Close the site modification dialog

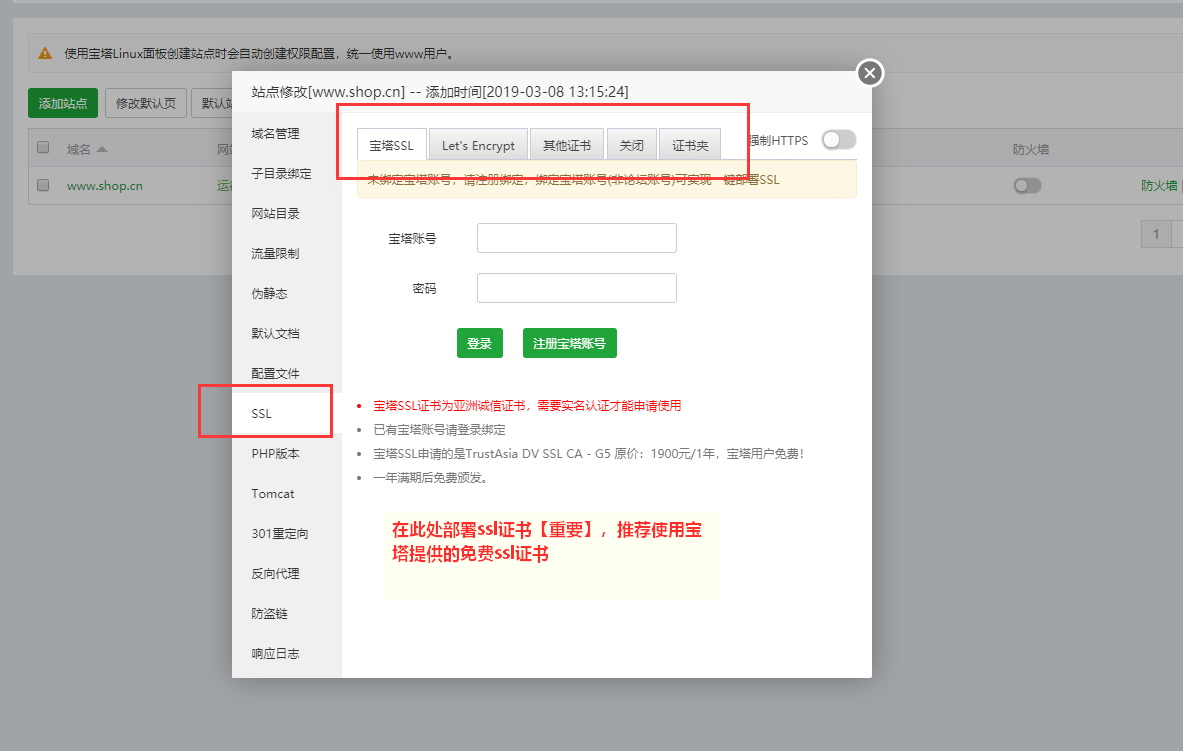click(x=869, y=73)
